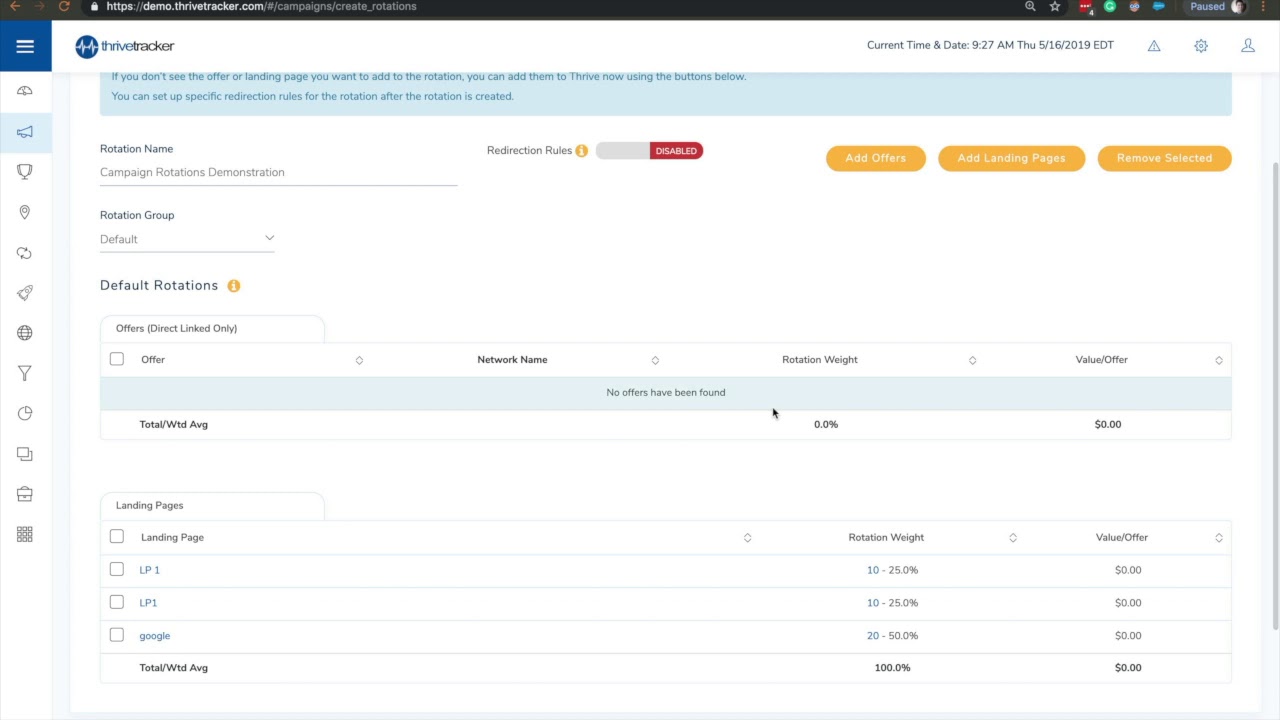Open the user profile icon

[x=1248, y=46]
